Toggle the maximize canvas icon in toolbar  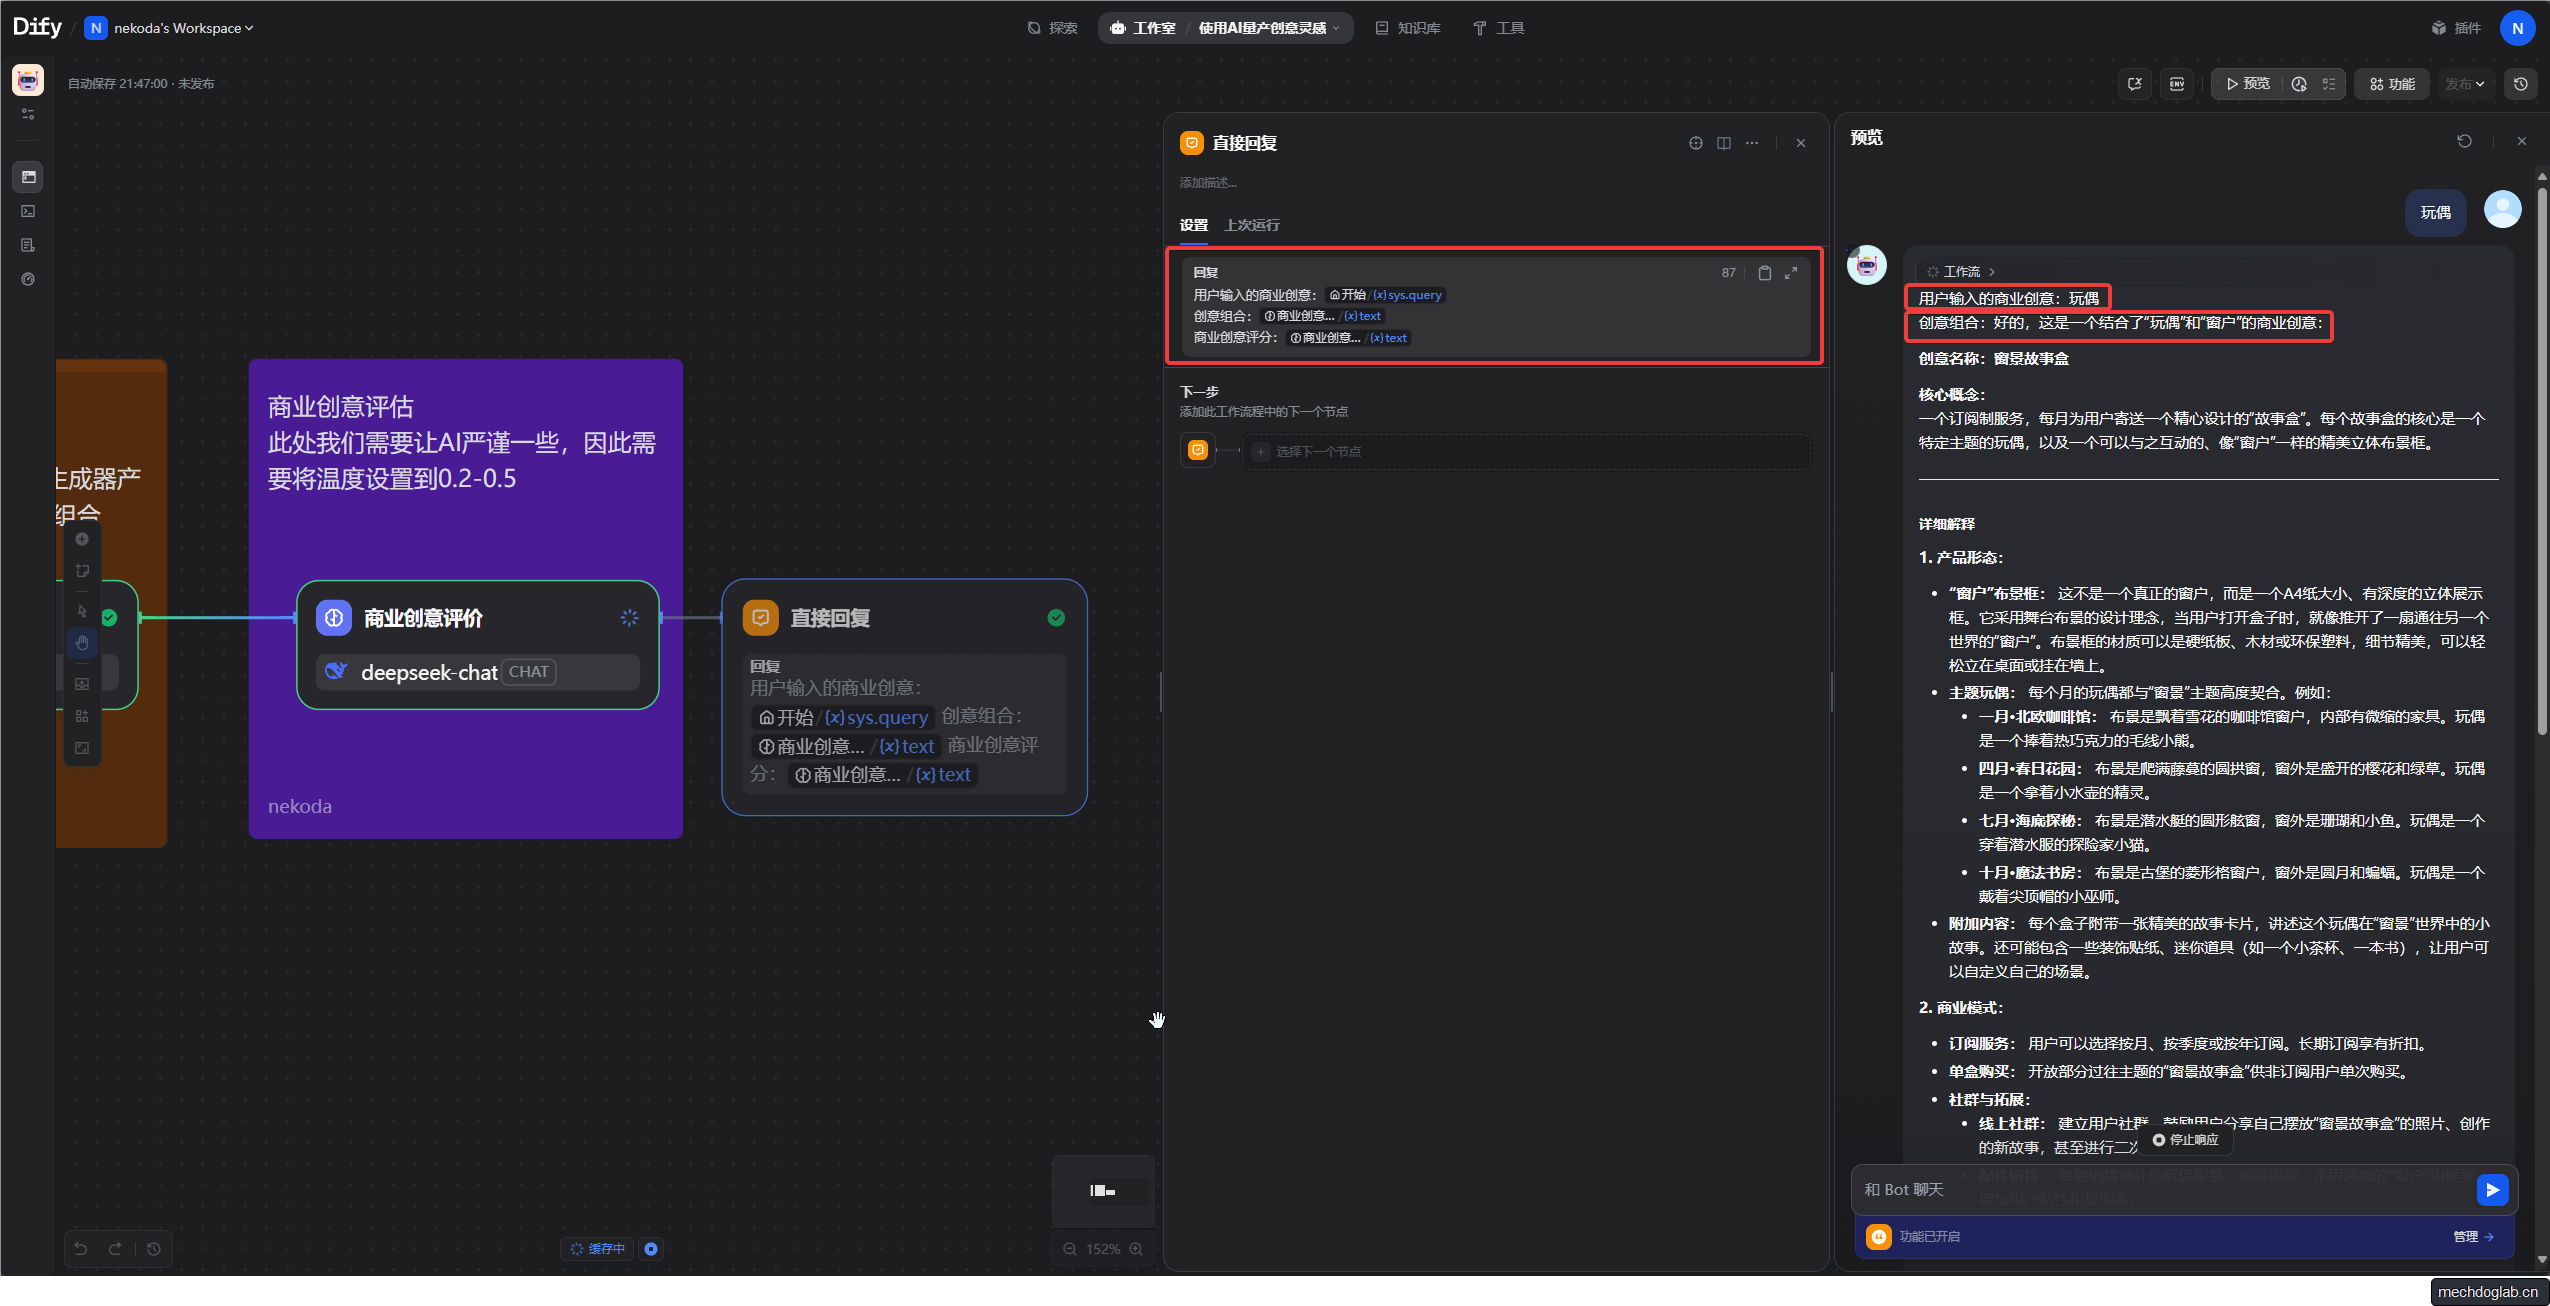coord(82,748)
